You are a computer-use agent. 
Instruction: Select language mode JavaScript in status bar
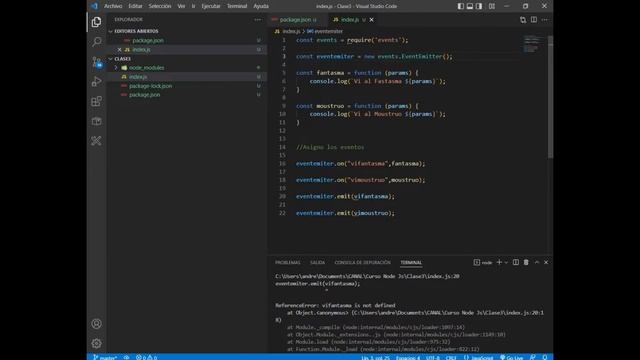click(482, 358)
